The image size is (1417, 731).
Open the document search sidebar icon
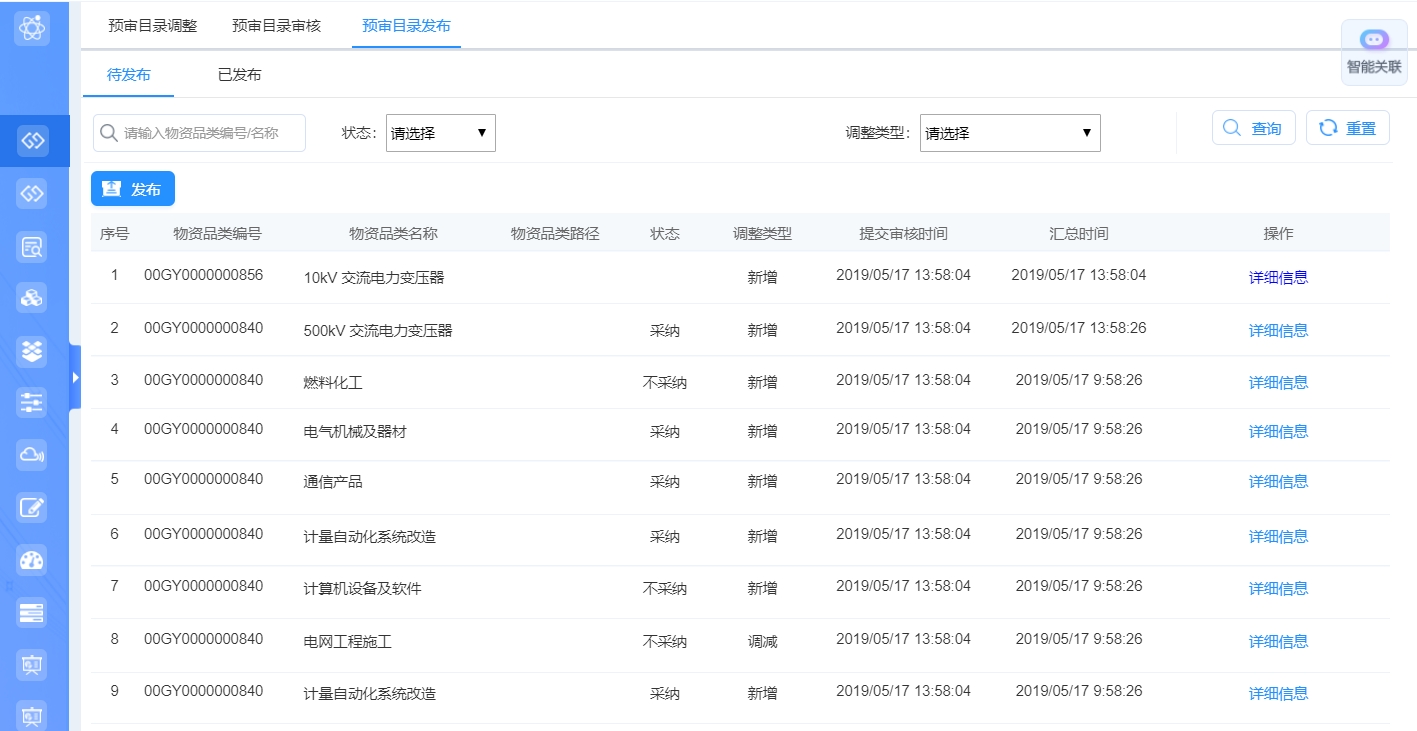(33, 246)
